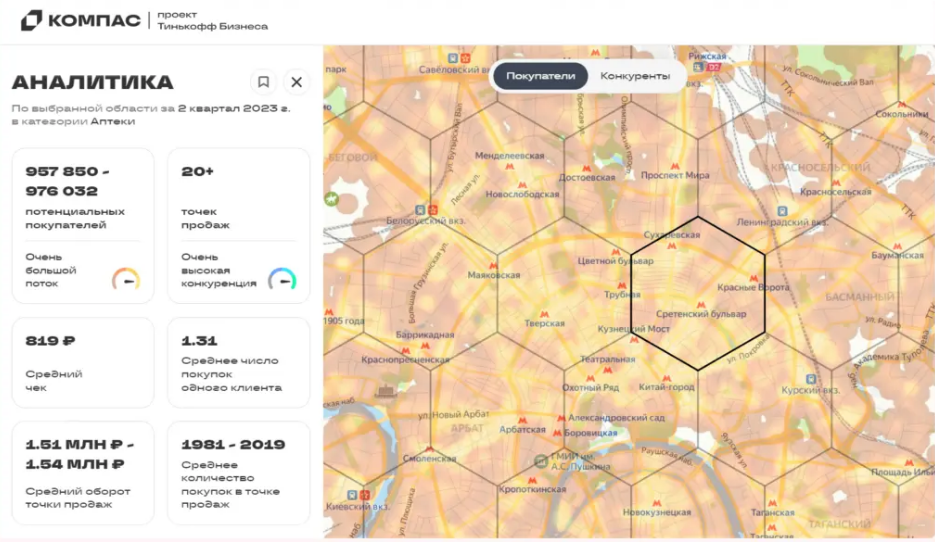Click the Компас logo icon
The width and height of the screenshot is (935, 542).
(x=32, y=20)
